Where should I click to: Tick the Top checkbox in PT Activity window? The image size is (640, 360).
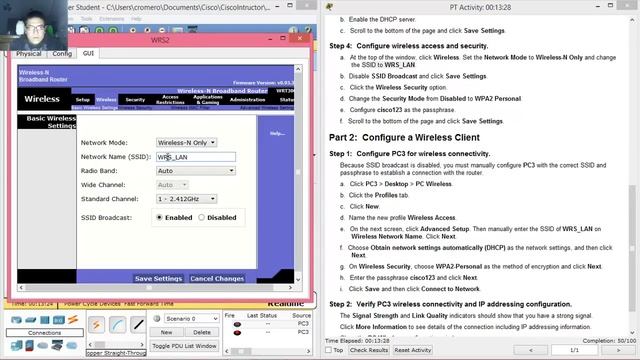328,350
